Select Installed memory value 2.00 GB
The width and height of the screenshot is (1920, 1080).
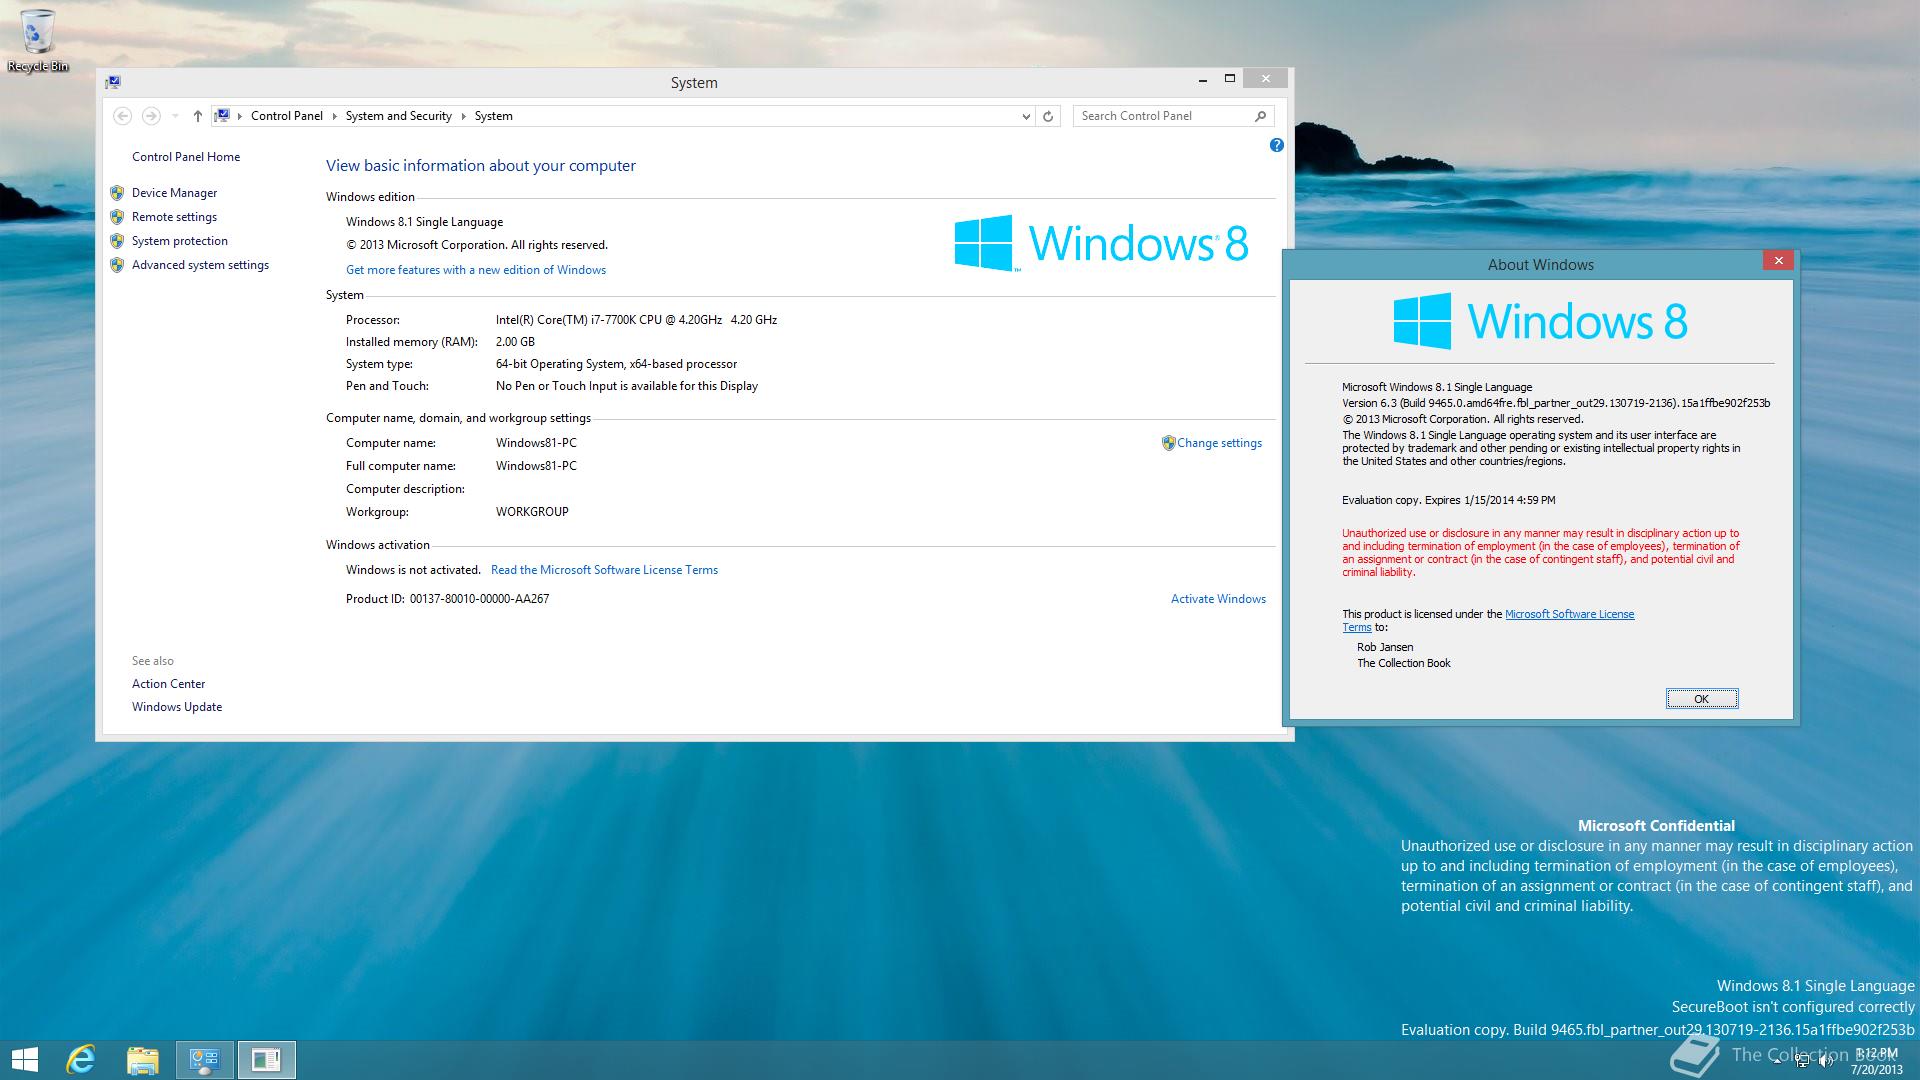[515, 342]
